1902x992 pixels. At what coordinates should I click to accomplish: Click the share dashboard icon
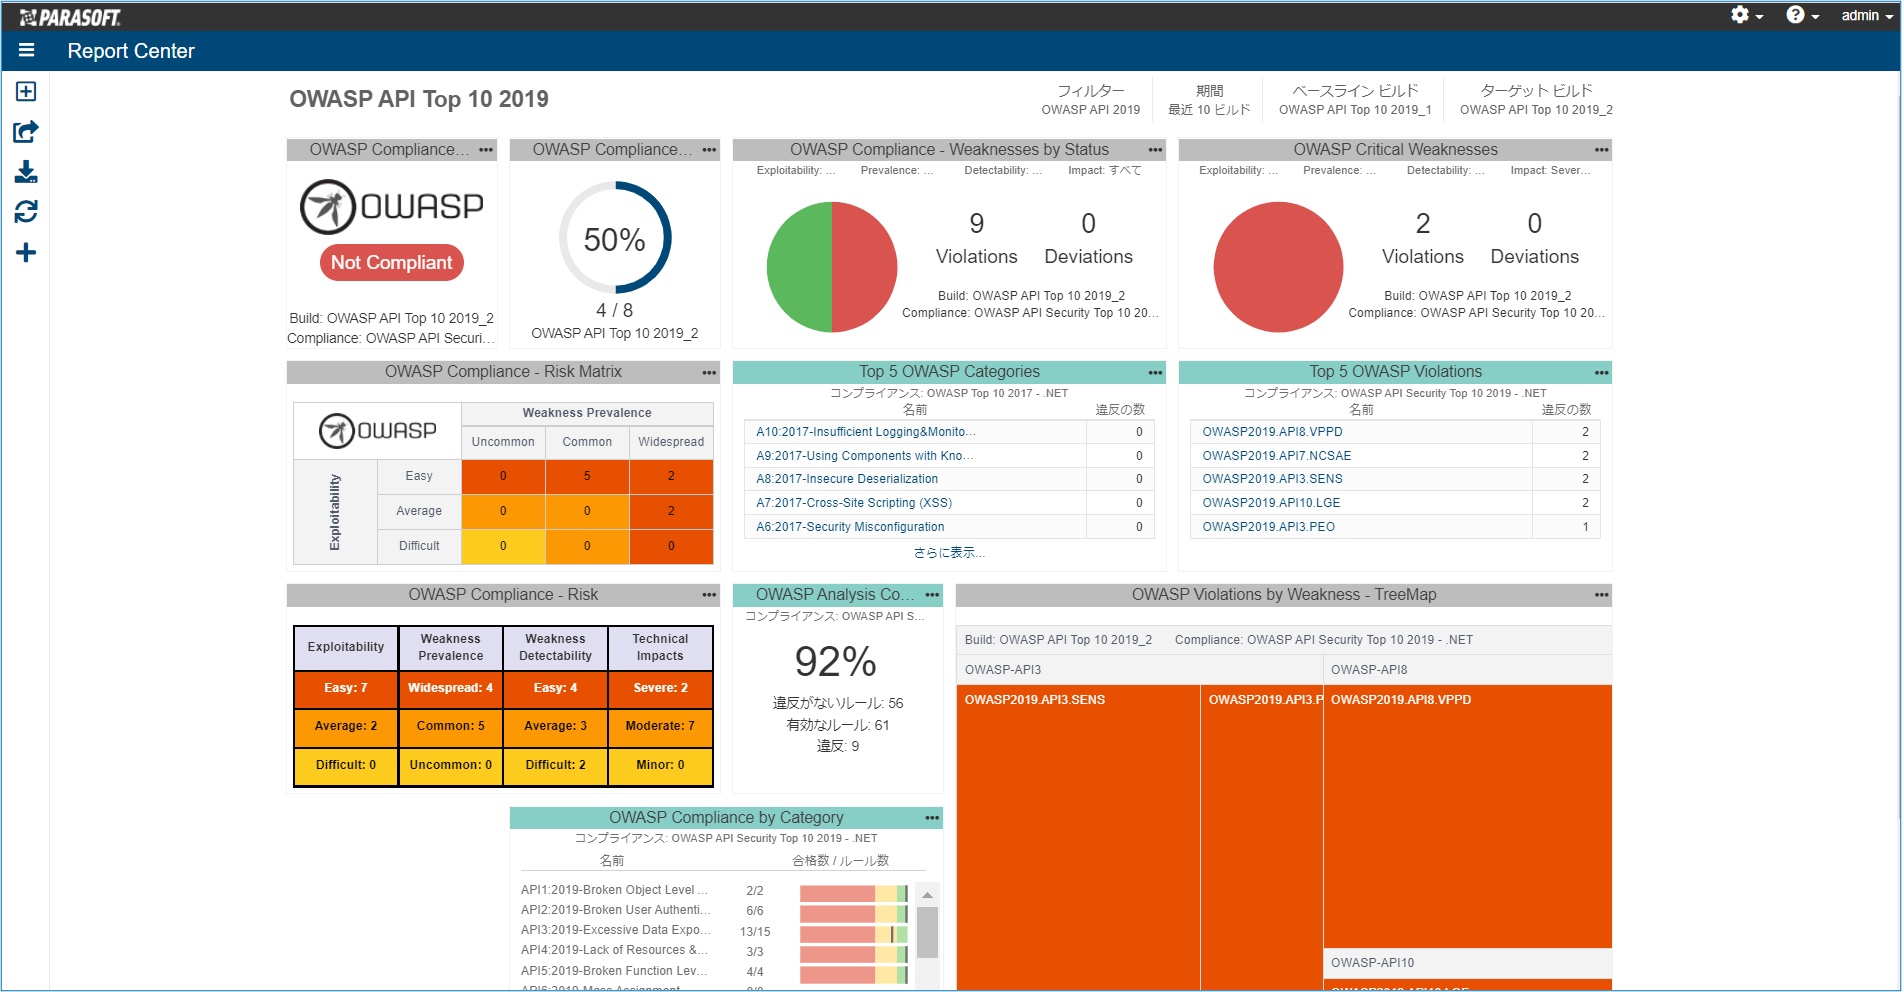click(x=26, y=132)
